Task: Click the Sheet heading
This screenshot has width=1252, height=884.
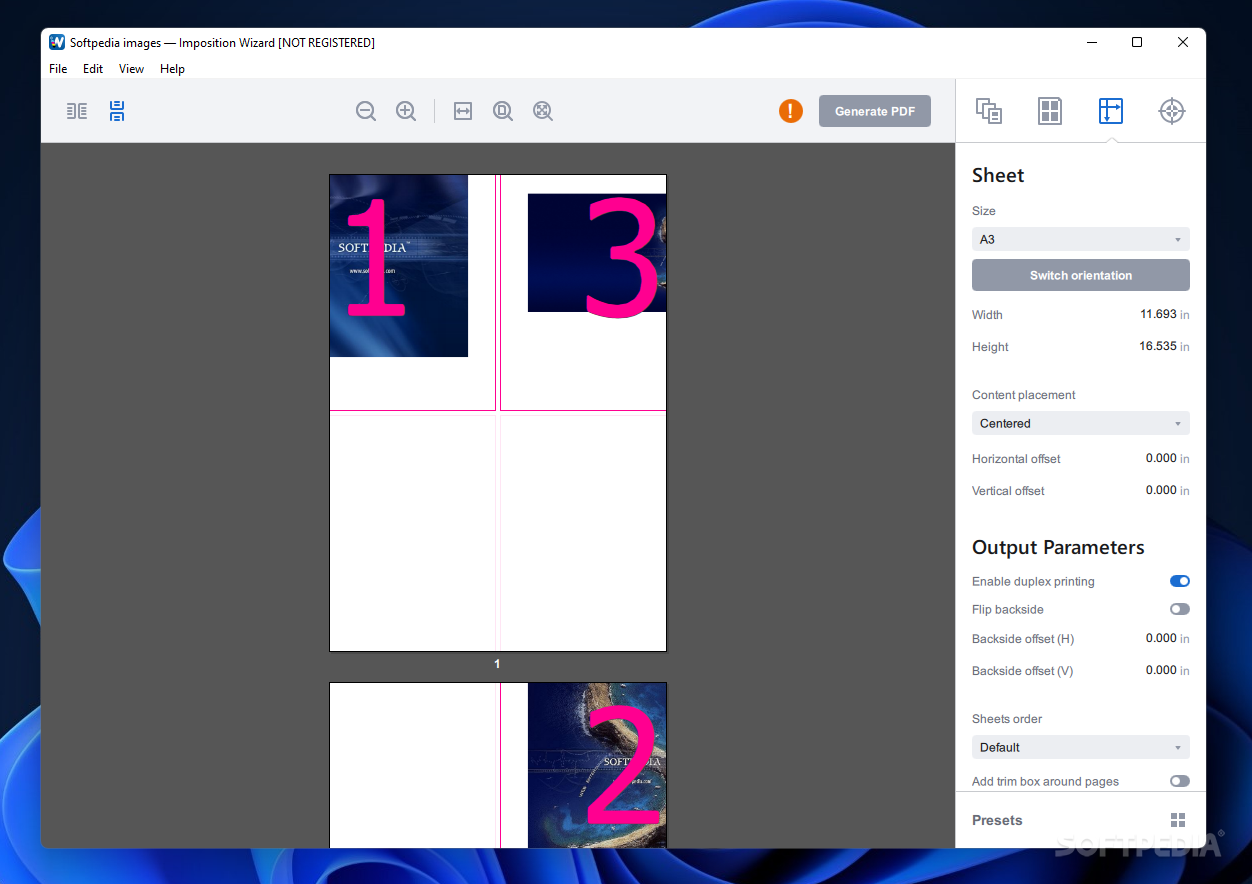Action: [x=998, y=175]
